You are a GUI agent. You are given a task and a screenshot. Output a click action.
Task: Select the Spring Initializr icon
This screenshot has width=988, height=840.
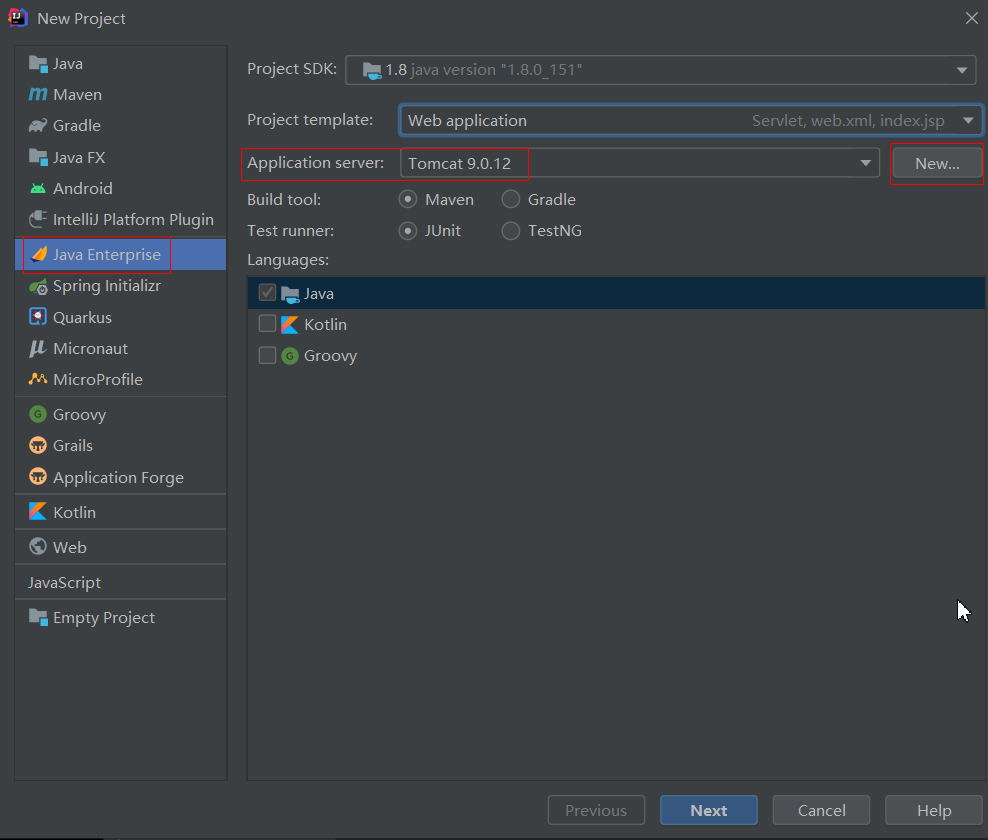coord(38,287)
